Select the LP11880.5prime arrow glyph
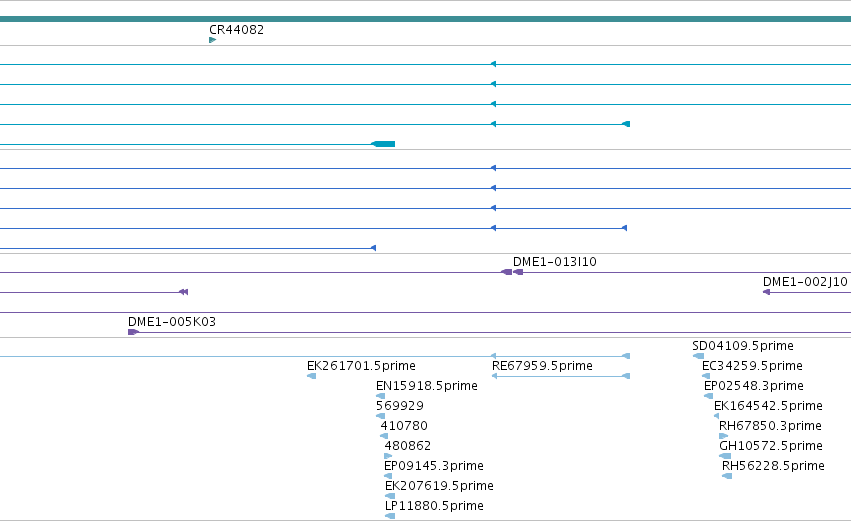 pyautogui.click(x=390, y=516)
